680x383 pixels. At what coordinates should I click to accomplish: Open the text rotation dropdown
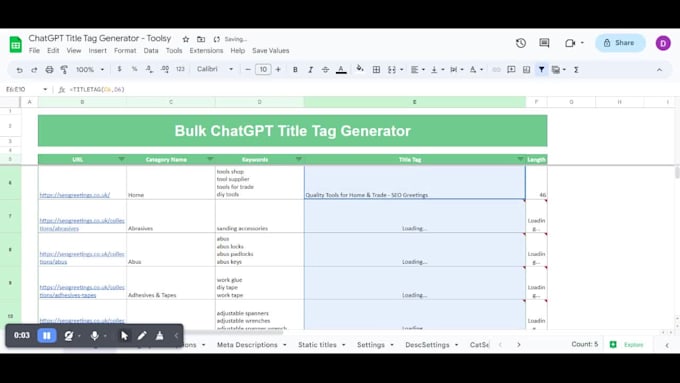point(476,69)
